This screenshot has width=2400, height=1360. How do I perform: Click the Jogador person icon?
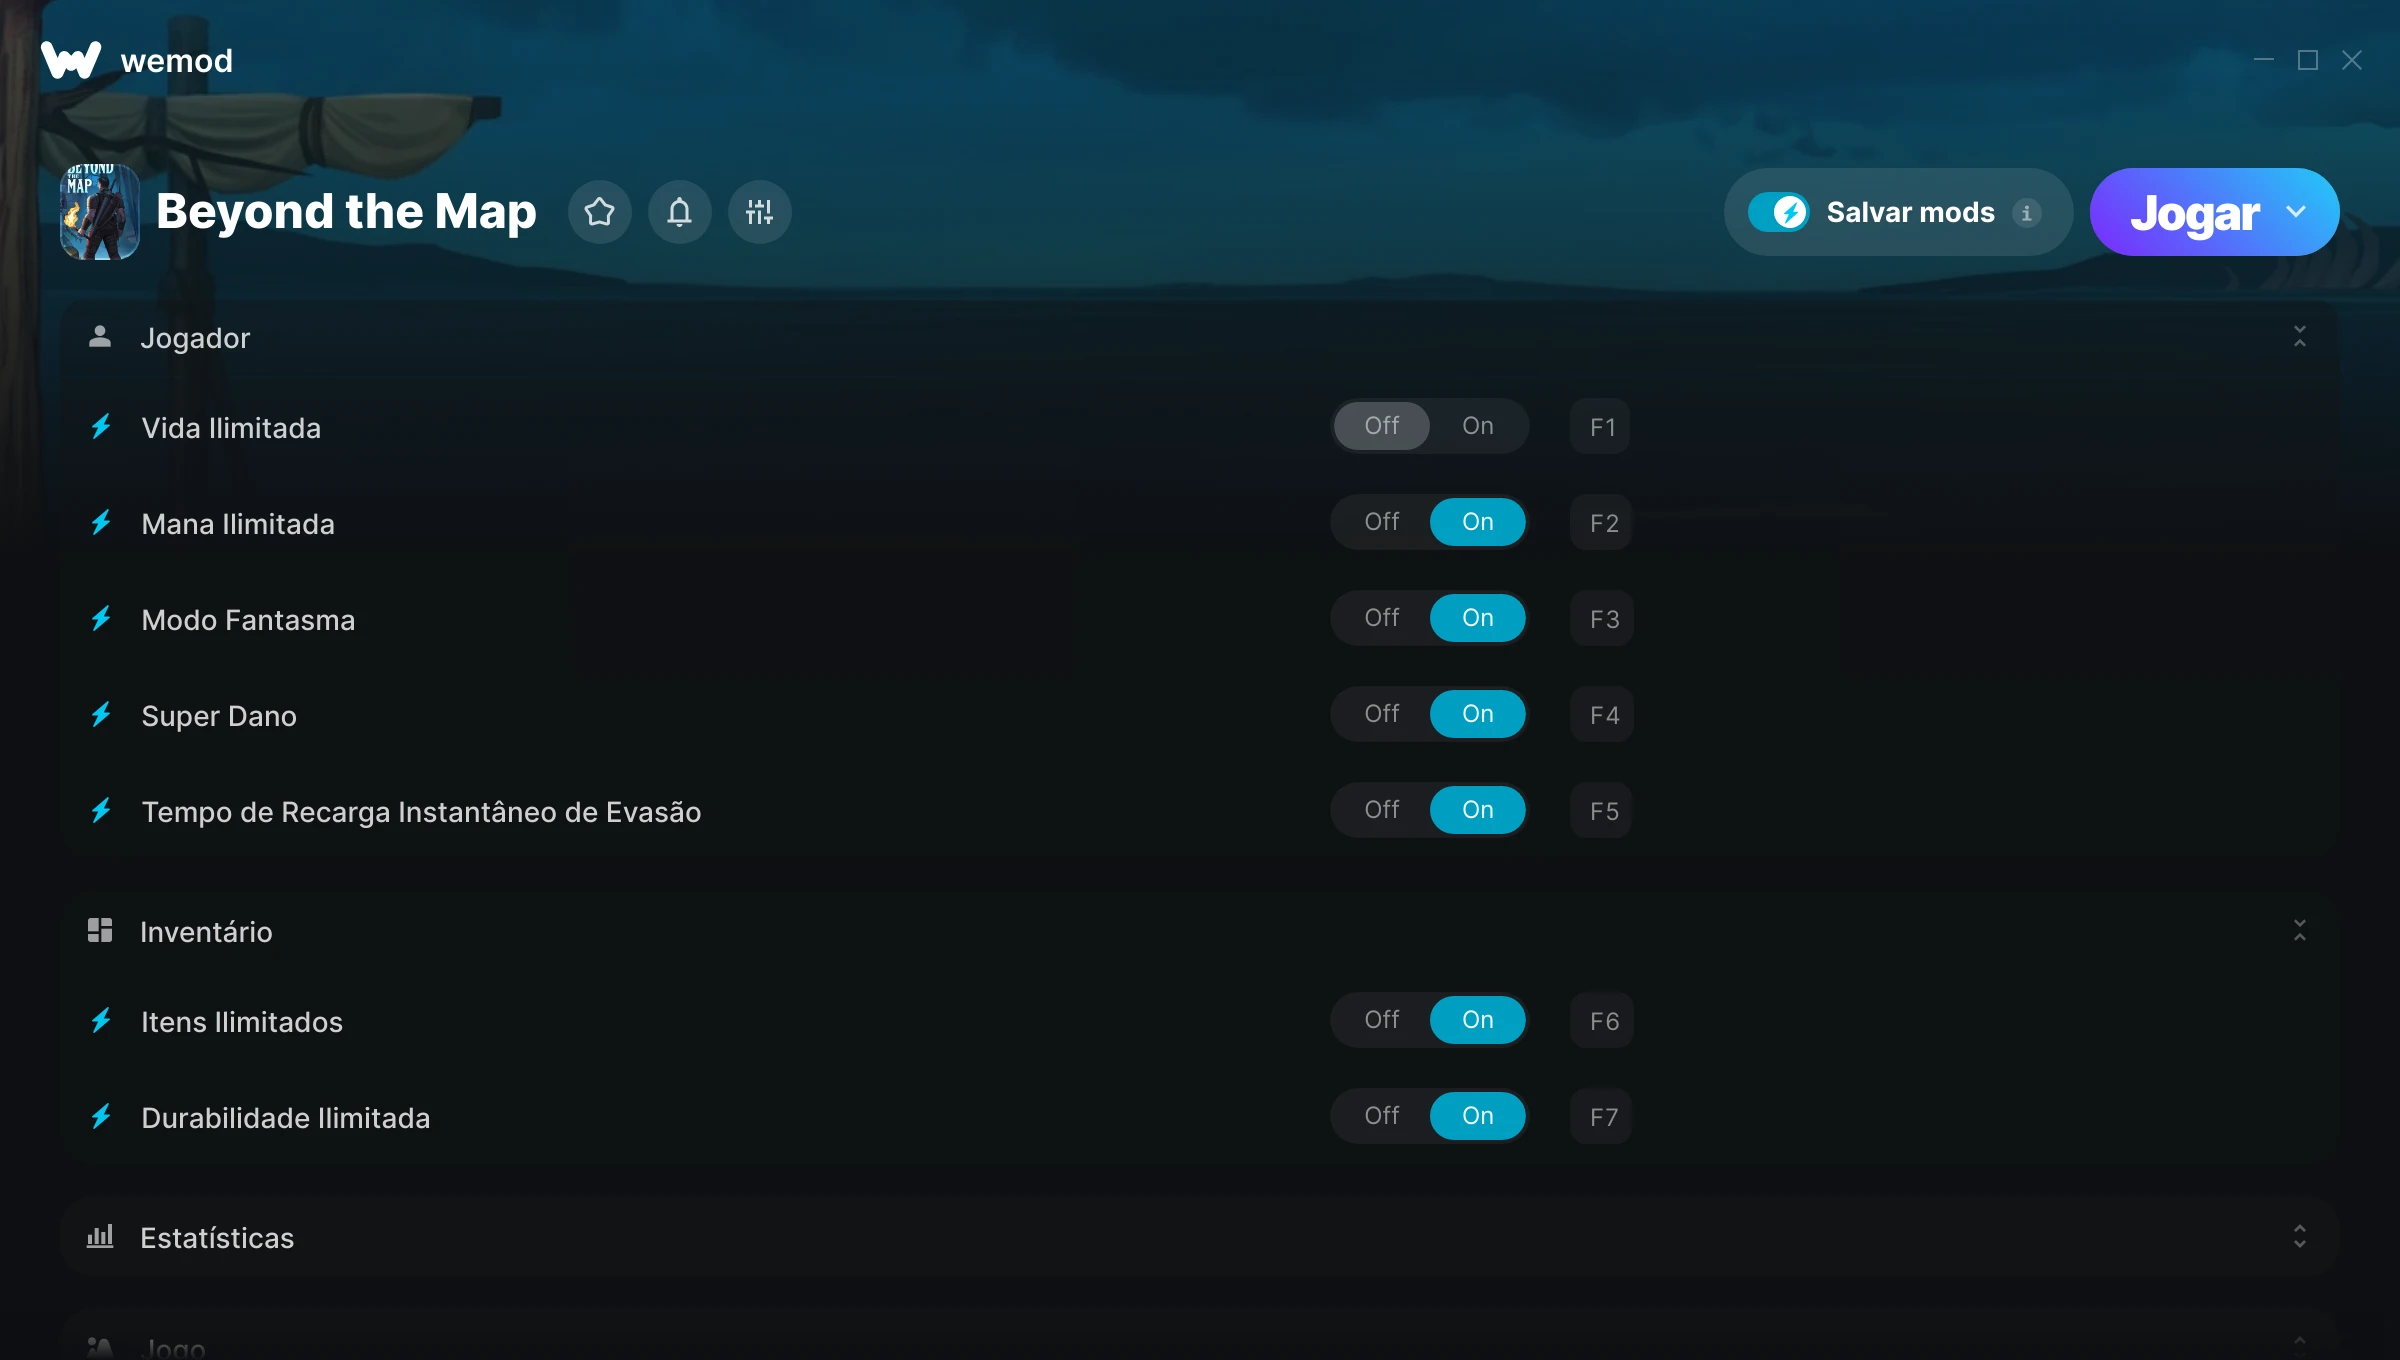point(100,337)
